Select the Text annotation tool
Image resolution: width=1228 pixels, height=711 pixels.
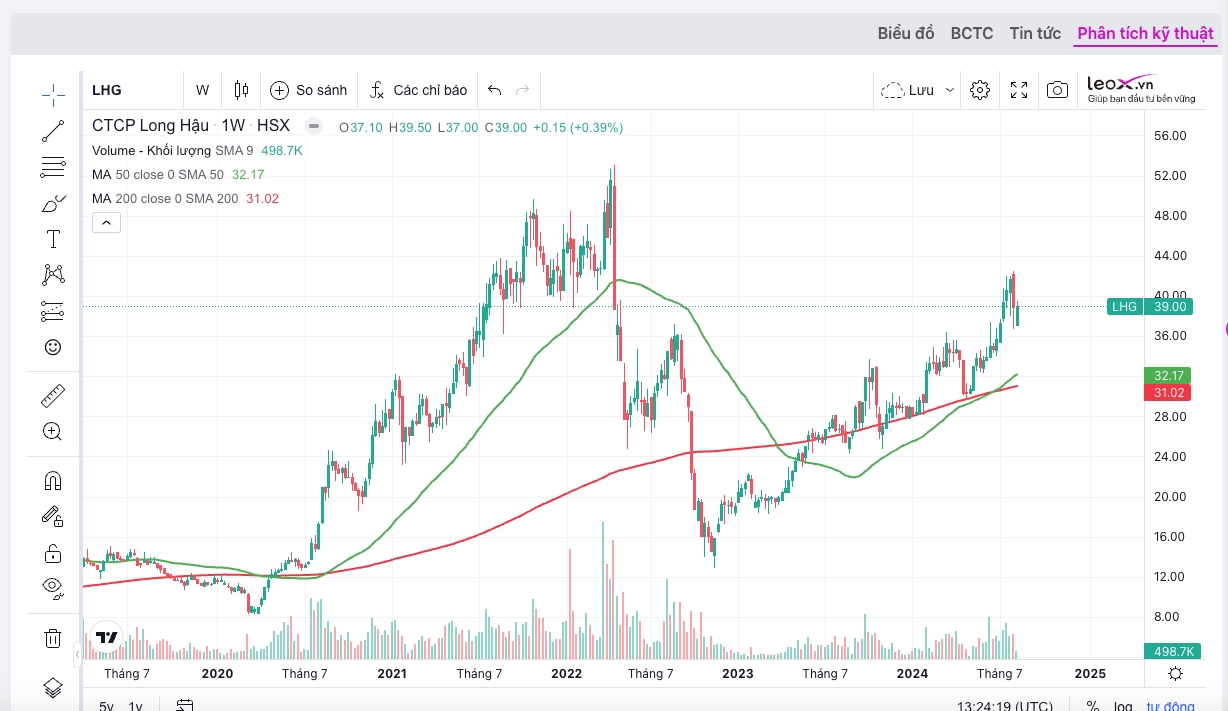click(x=53, y=239)
